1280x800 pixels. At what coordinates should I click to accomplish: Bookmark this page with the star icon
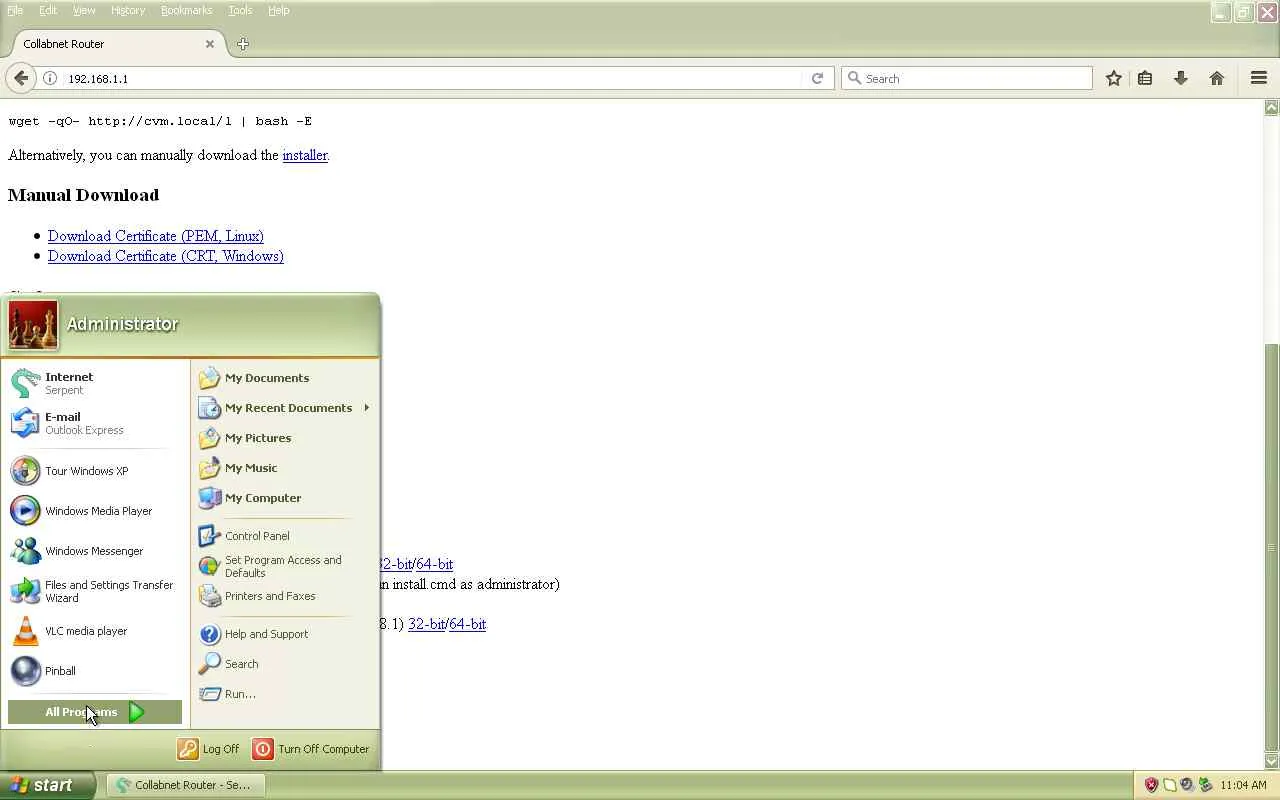click(x=1113, y=78)
